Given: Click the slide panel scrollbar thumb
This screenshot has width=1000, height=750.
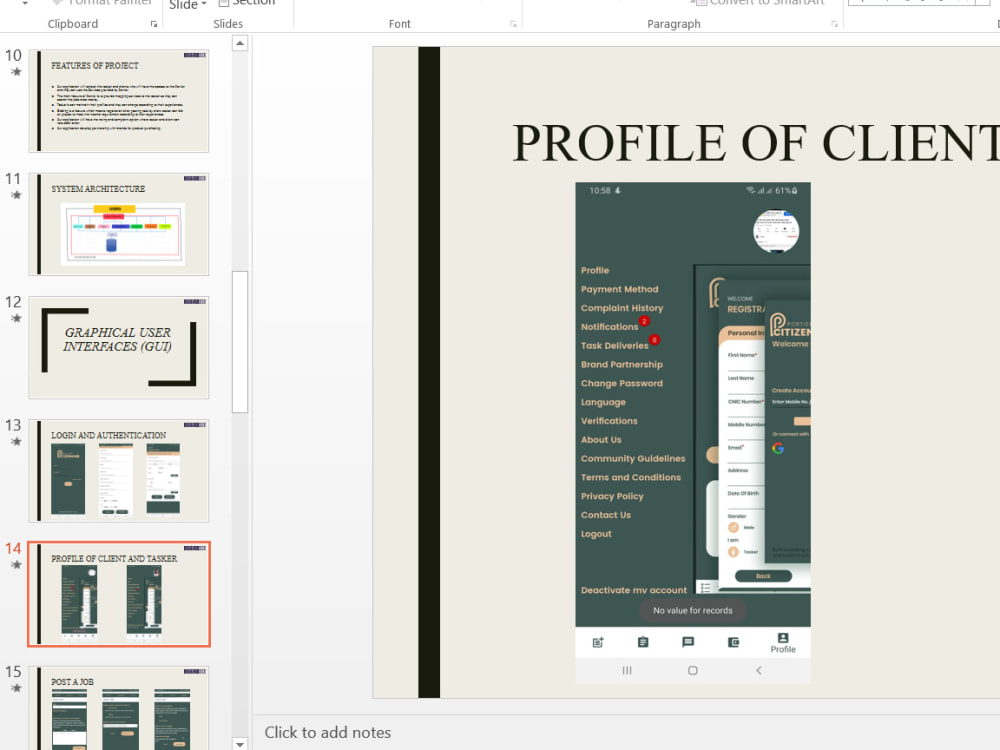Looking at the screenshot, I should point(240,342).
